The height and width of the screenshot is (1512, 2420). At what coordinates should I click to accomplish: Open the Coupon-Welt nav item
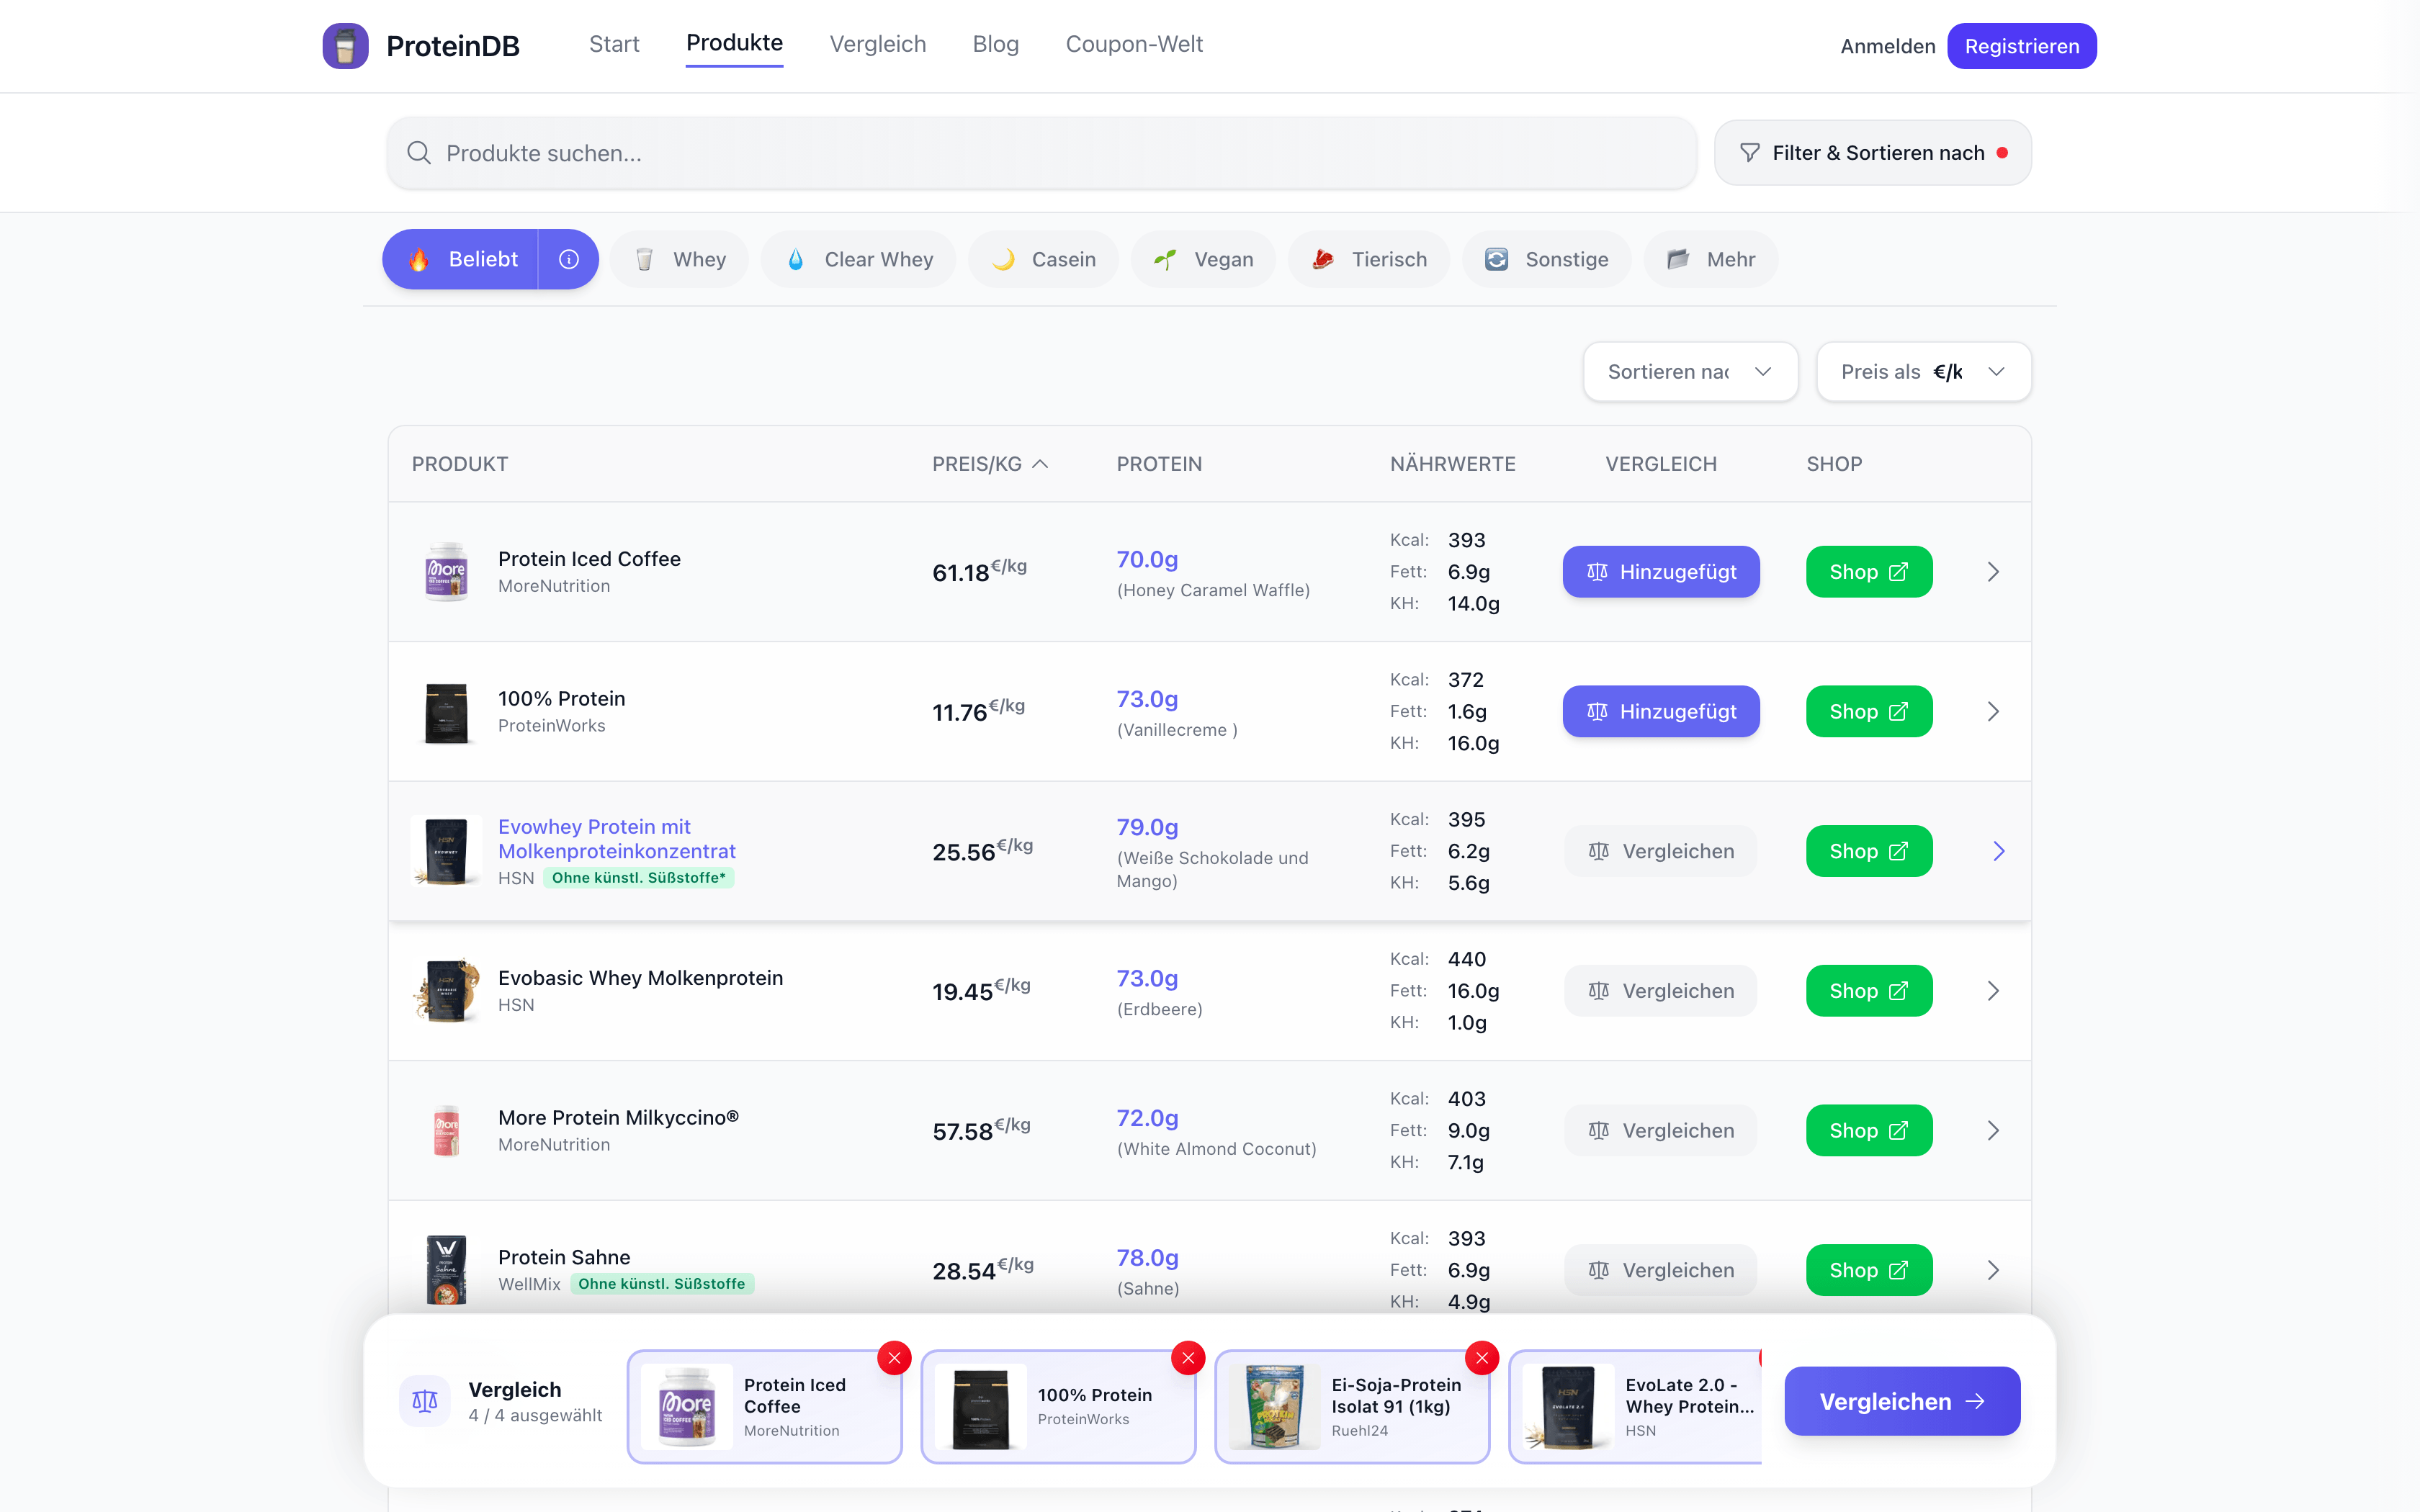pyautogui.click(x=1134, y=44)
